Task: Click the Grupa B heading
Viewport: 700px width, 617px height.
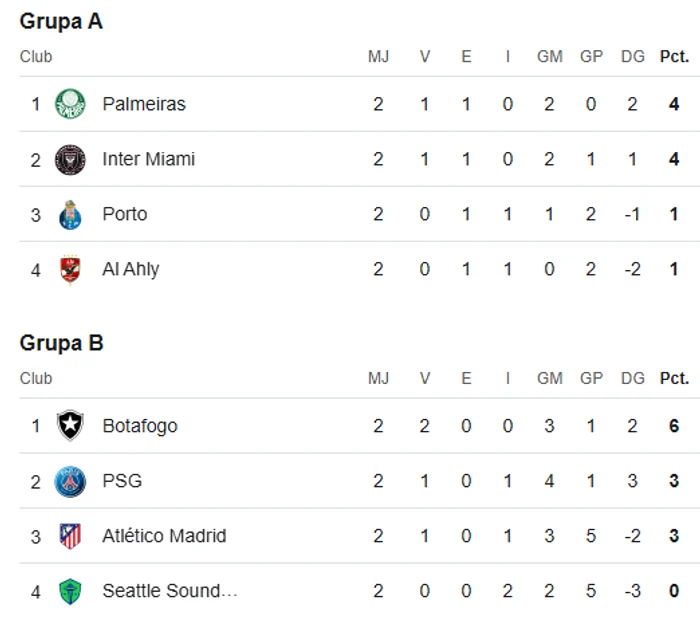Action: (x=62, y=343)
